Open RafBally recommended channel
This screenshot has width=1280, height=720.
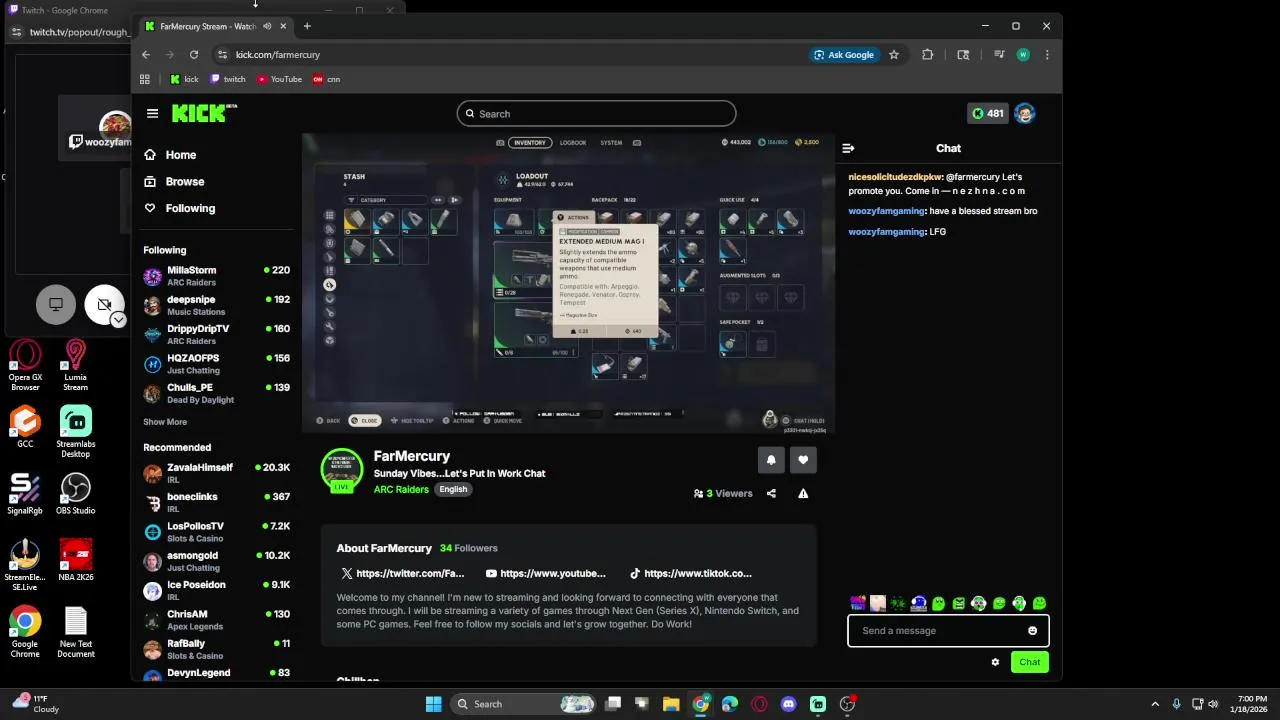point(216,649)
